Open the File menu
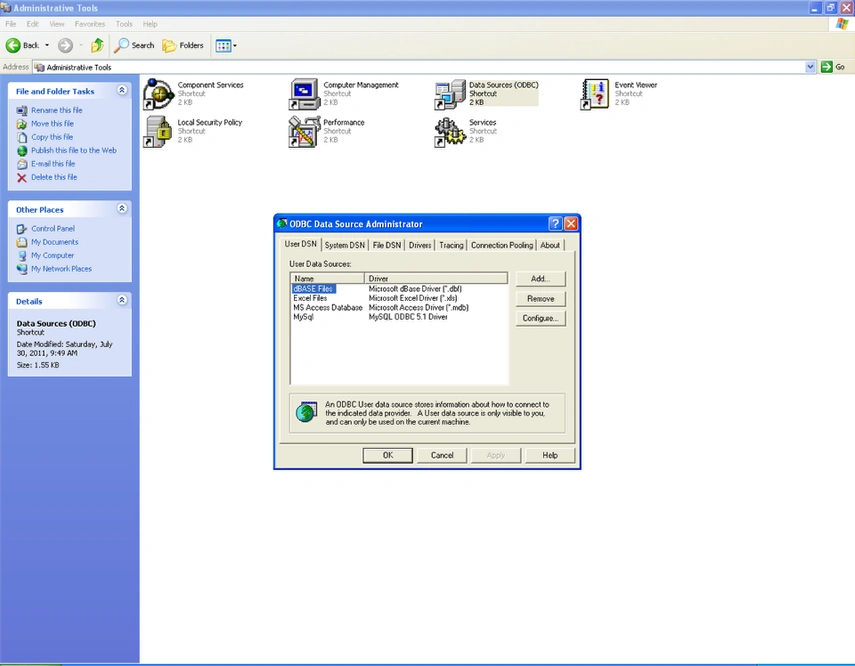 (x=10, y=24)
